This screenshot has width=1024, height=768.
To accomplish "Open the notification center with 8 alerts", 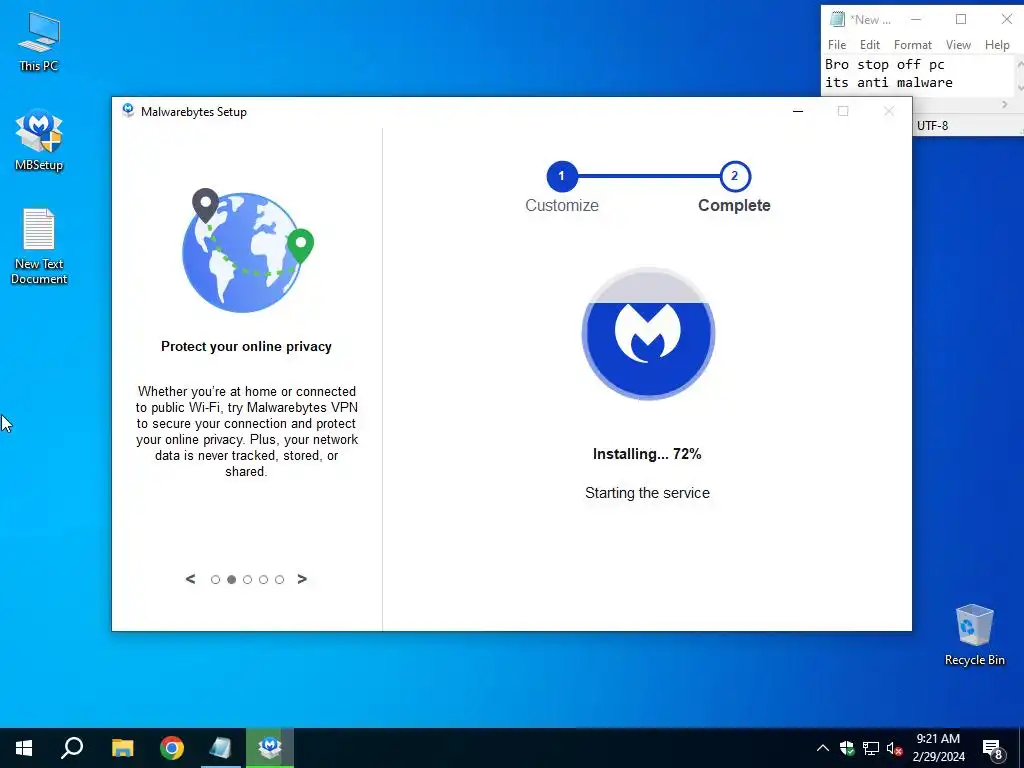I will [x=993, y=749].
